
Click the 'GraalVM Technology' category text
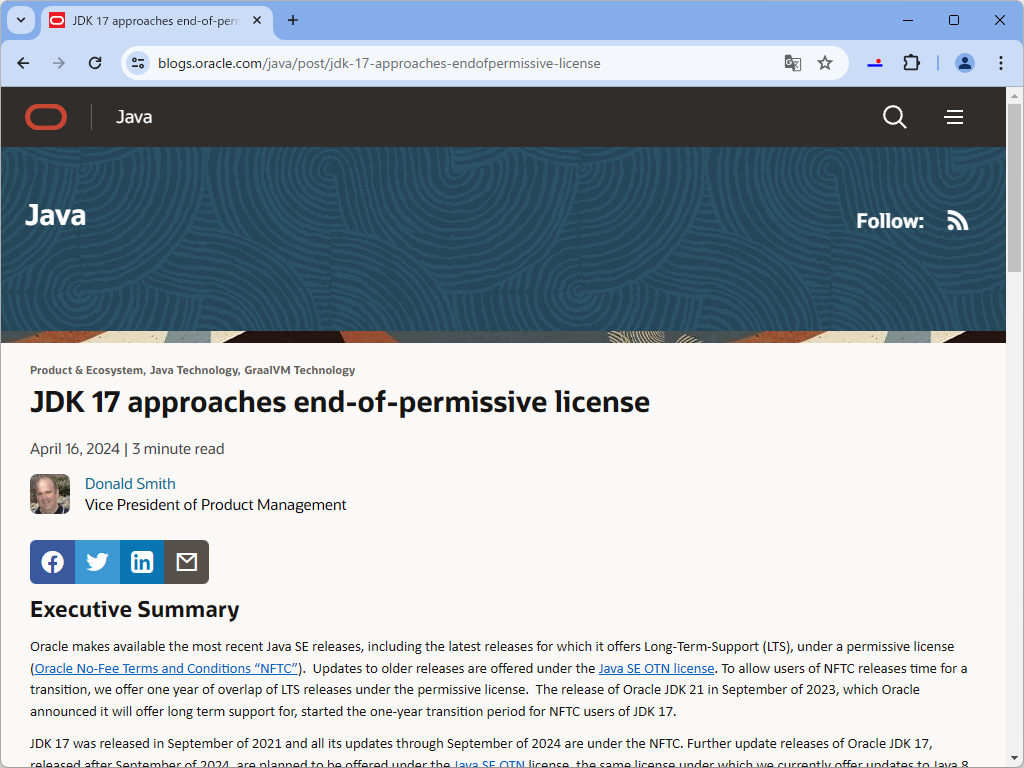point(300,370)
